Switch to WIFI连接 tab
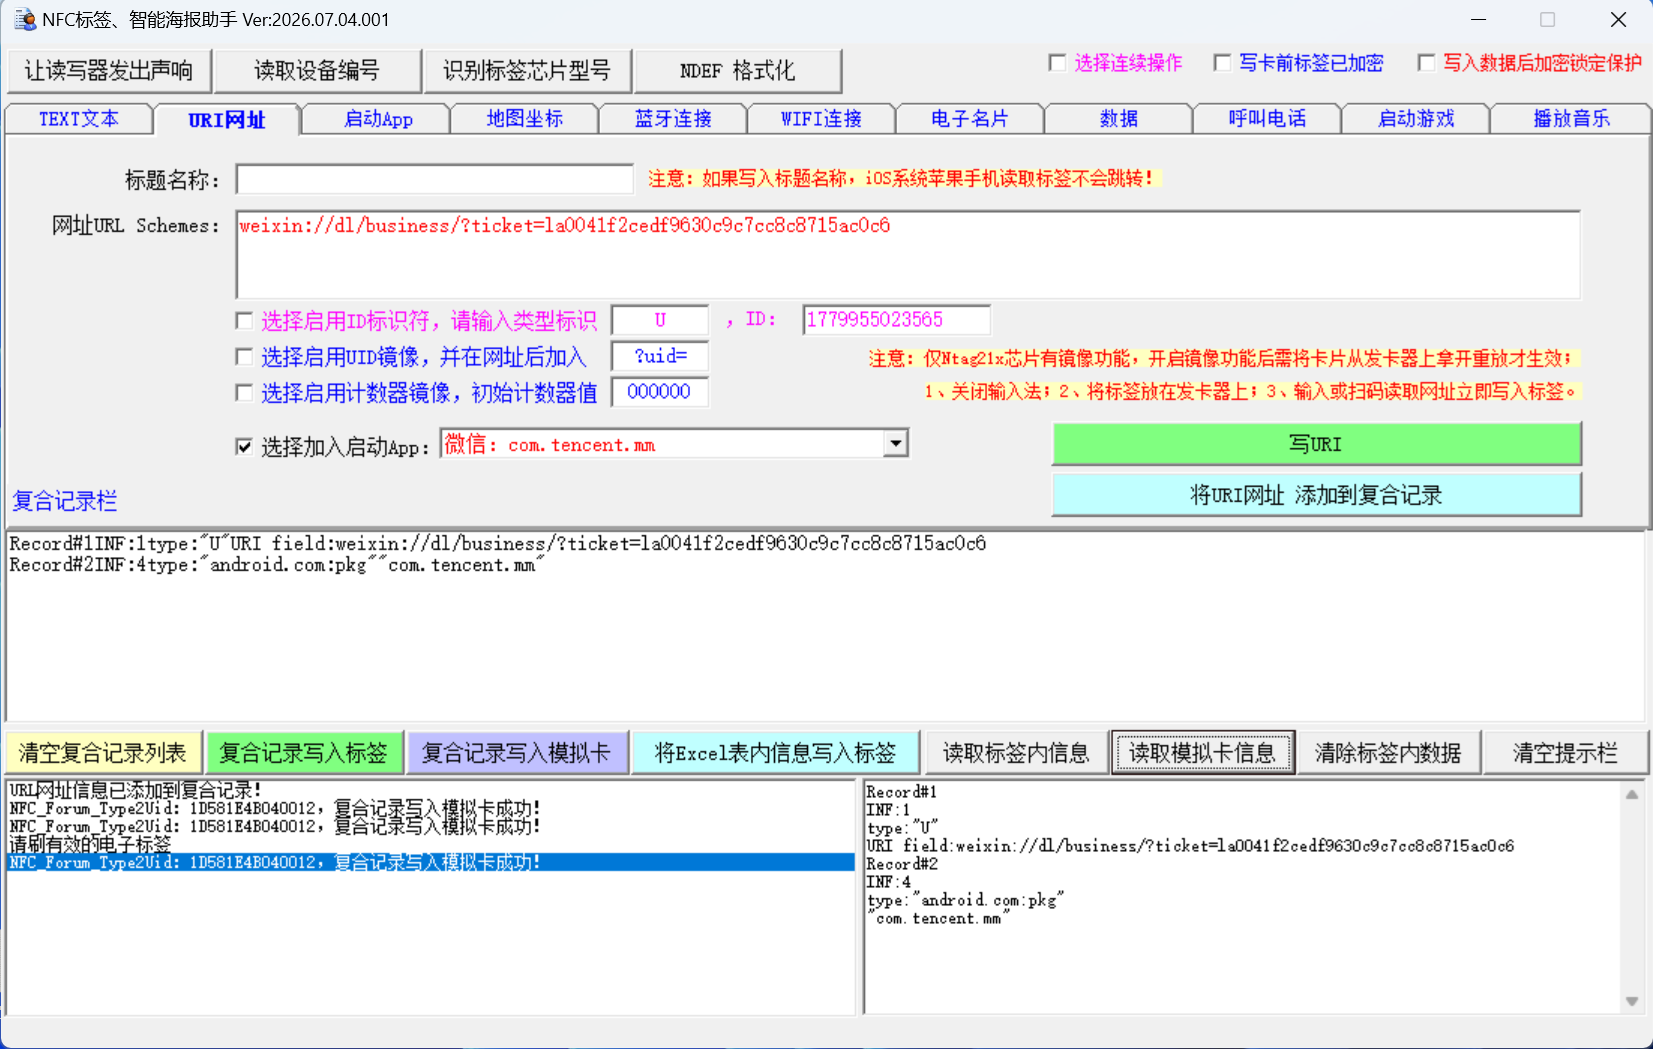The width and height of the screenshot is (1653, 1050). pyautogui.click(x=821, y=119)
